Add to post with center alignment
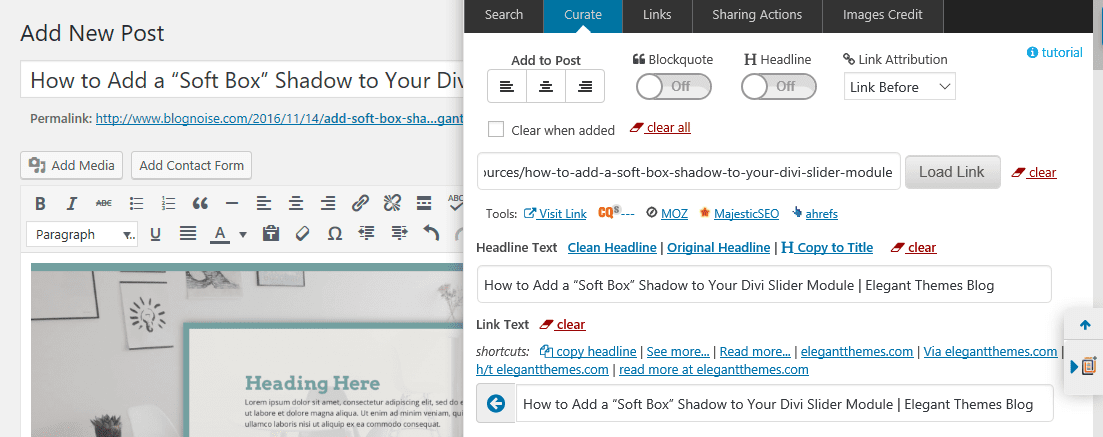 click(x=546, y=87)
